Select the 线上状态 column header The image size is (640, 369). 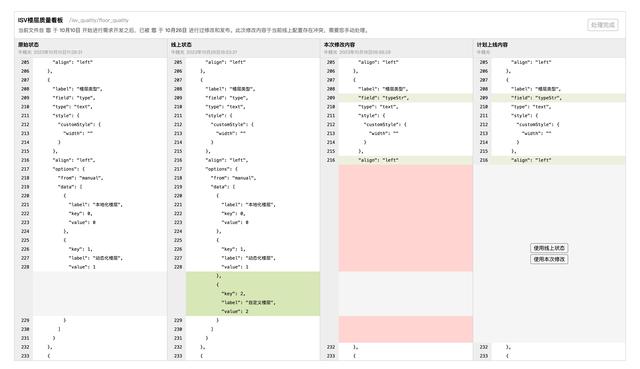click(x=181, y=44)
